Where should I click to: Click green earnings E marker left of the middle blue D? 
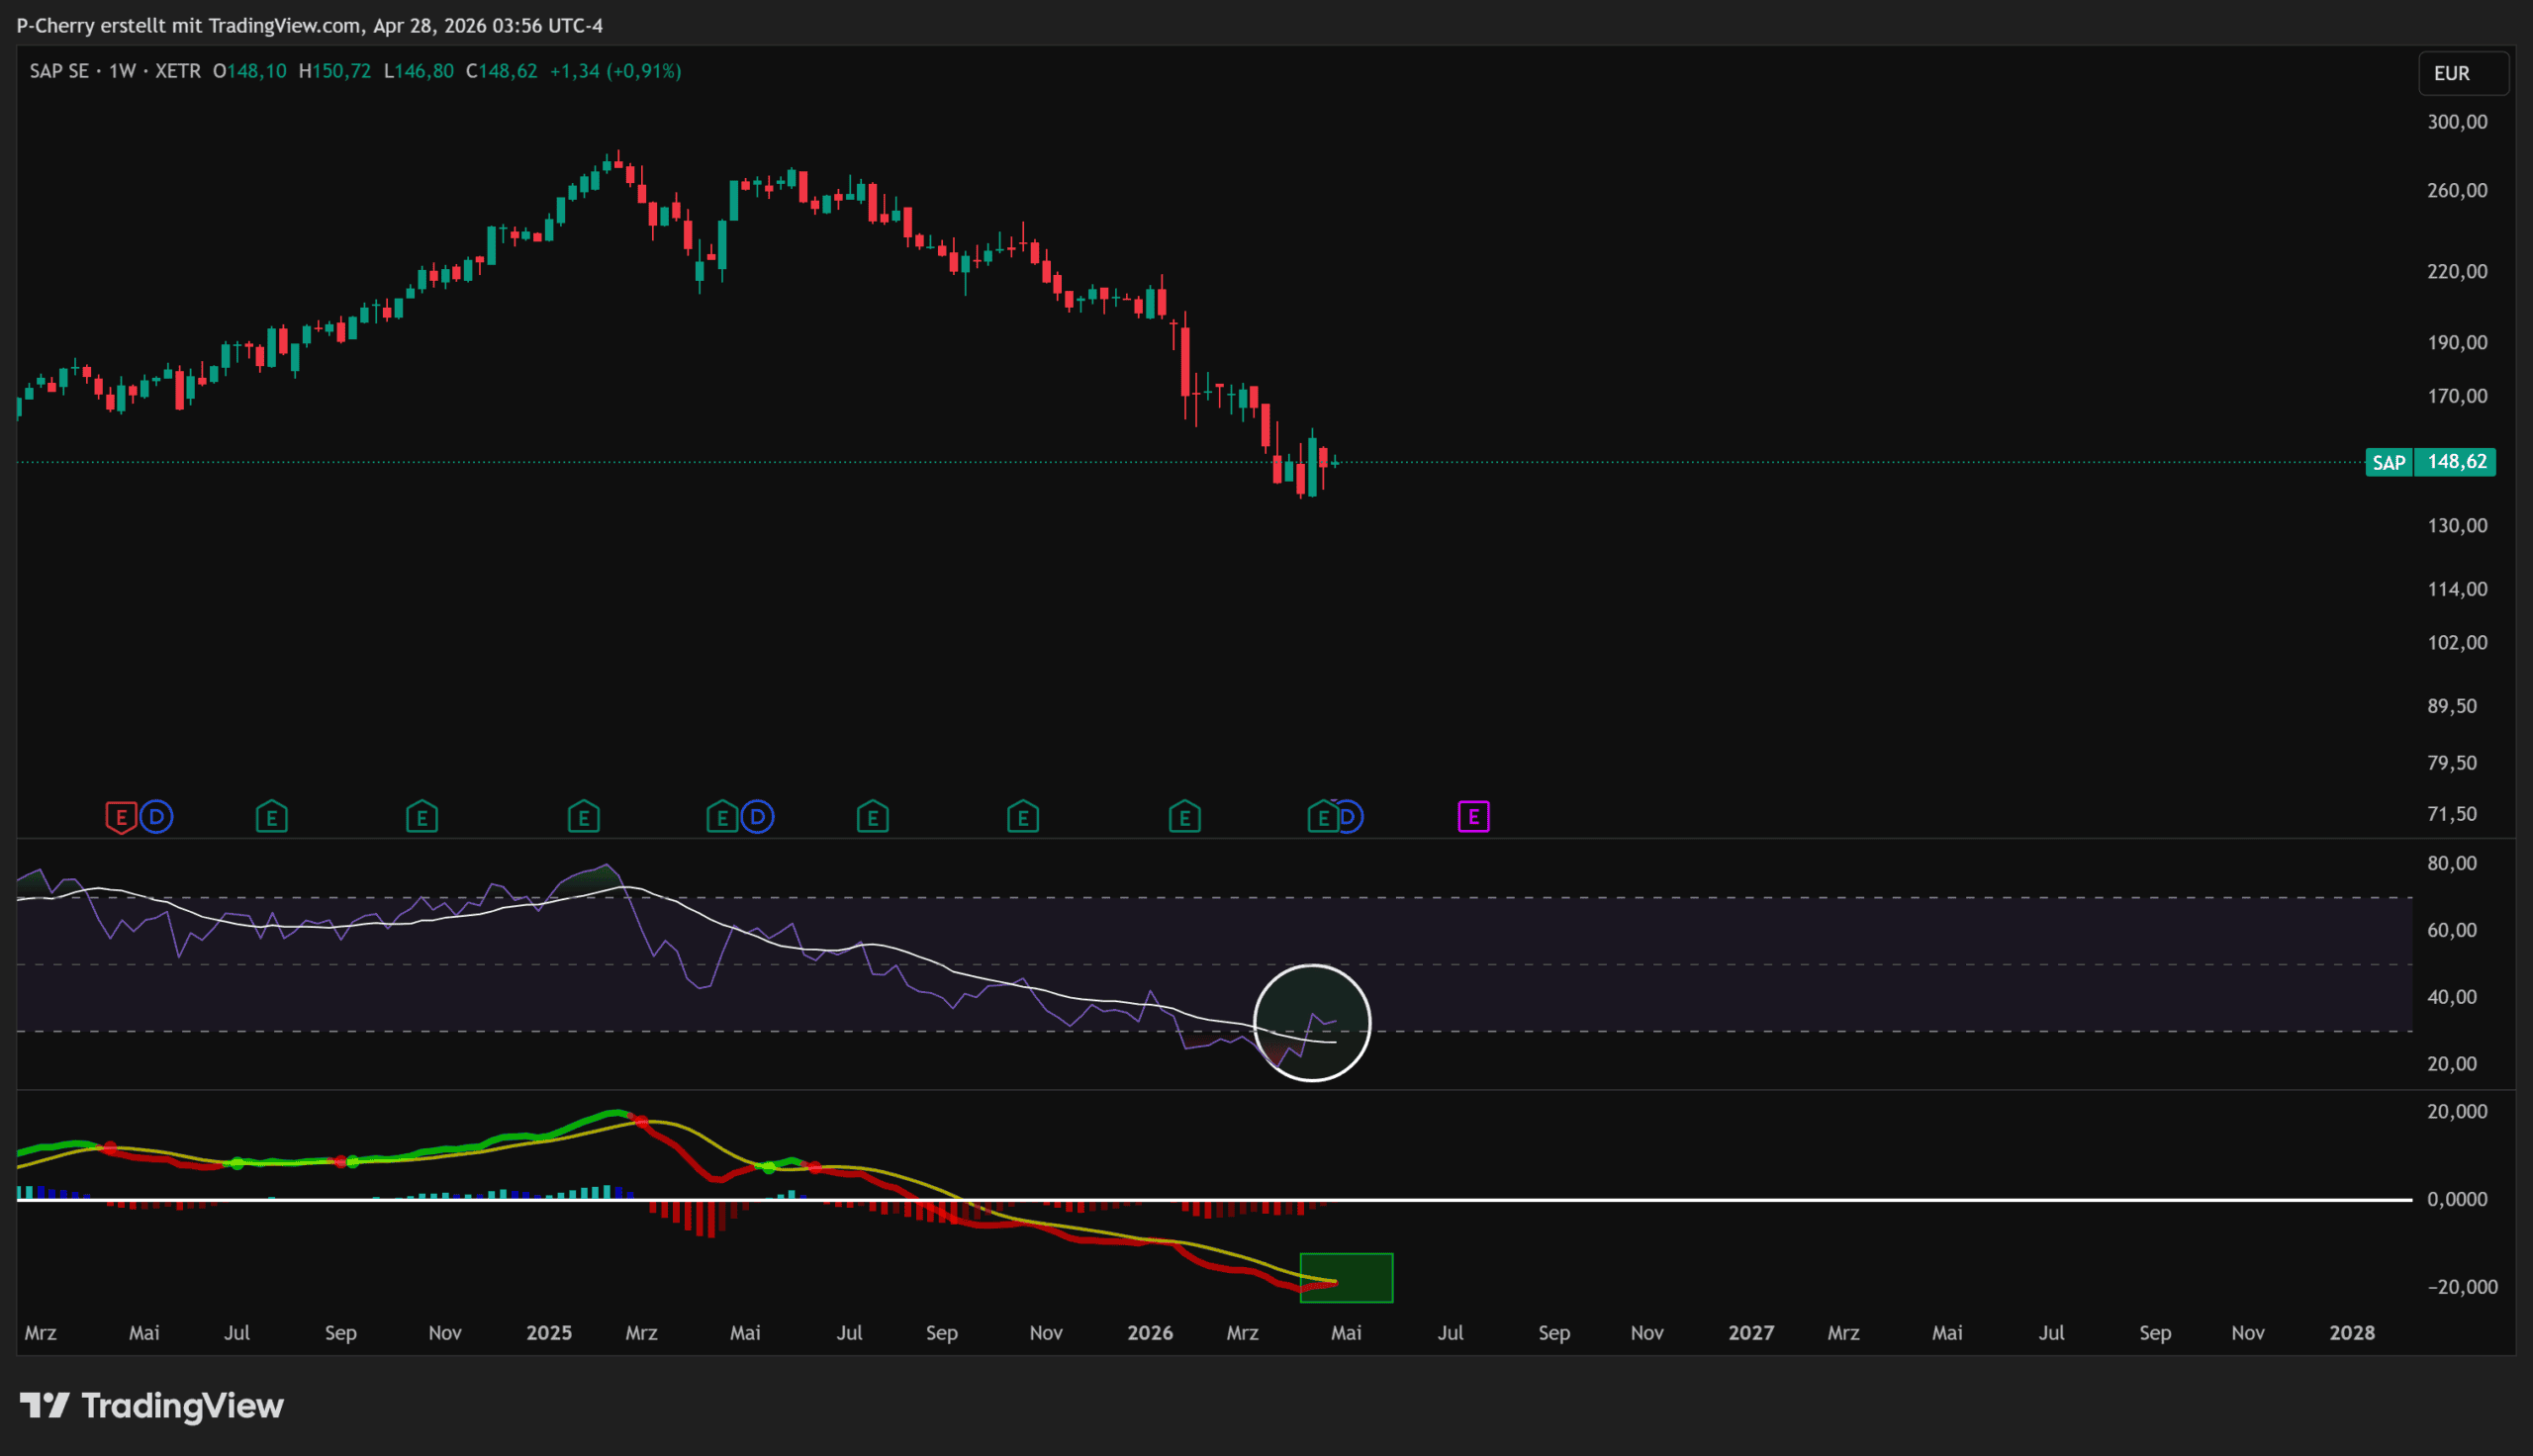coord(722,817)
